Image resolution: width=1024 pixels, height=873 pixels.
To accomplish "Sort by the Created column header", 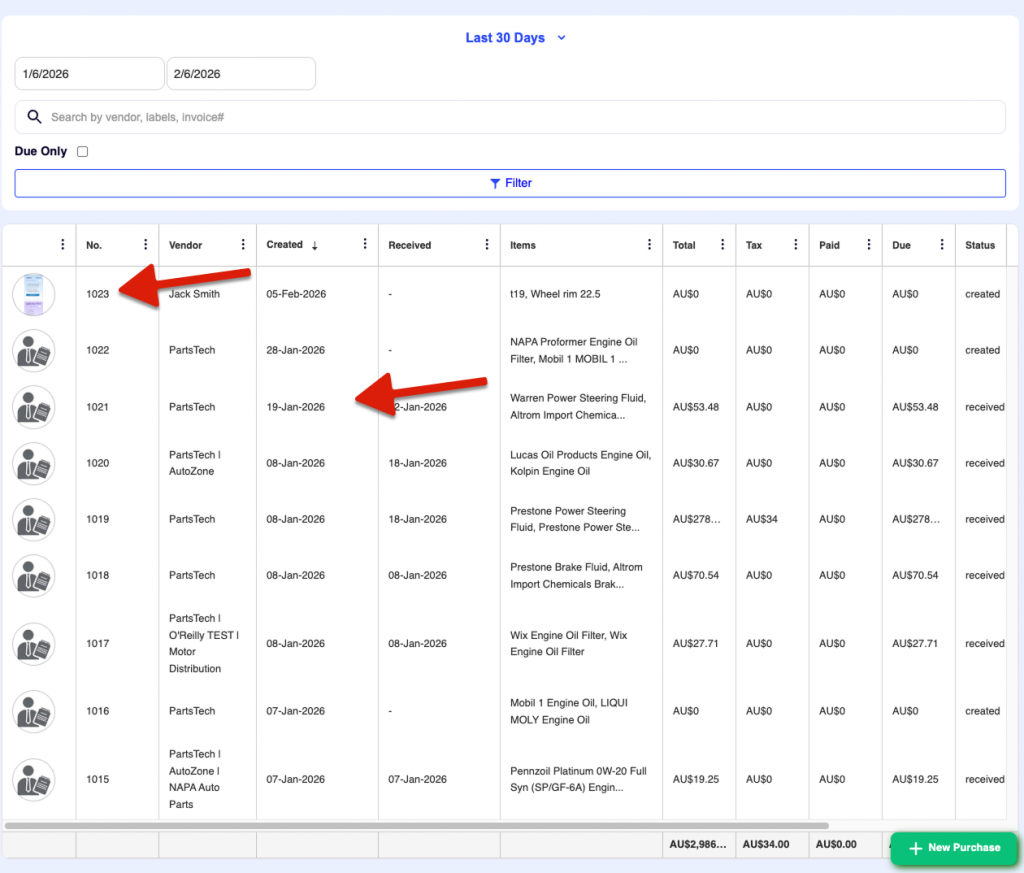I will click(x=285, y=245).
